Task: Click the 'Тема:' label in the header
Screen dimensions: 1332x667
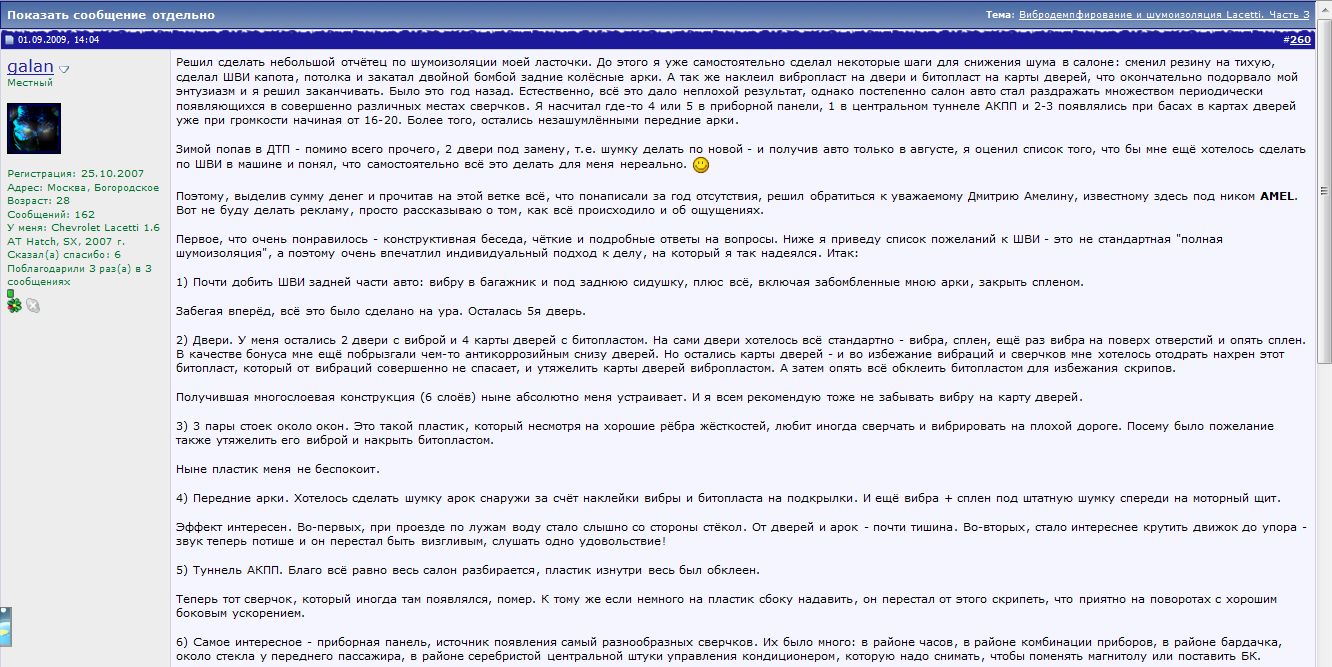Action: 1000,15
